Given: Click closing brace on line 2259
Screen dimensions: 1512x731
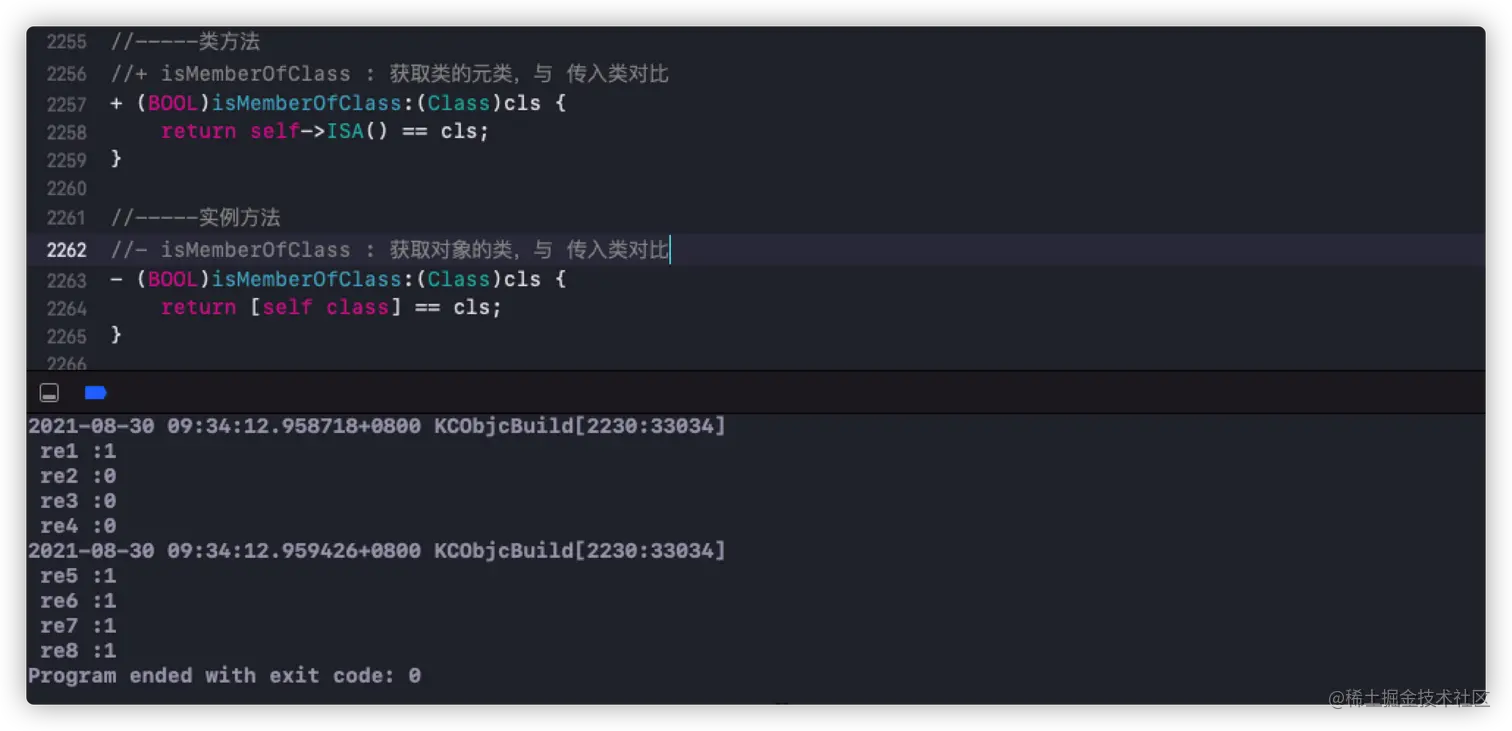Looking at the screenshot, I should tap(116, 159).
